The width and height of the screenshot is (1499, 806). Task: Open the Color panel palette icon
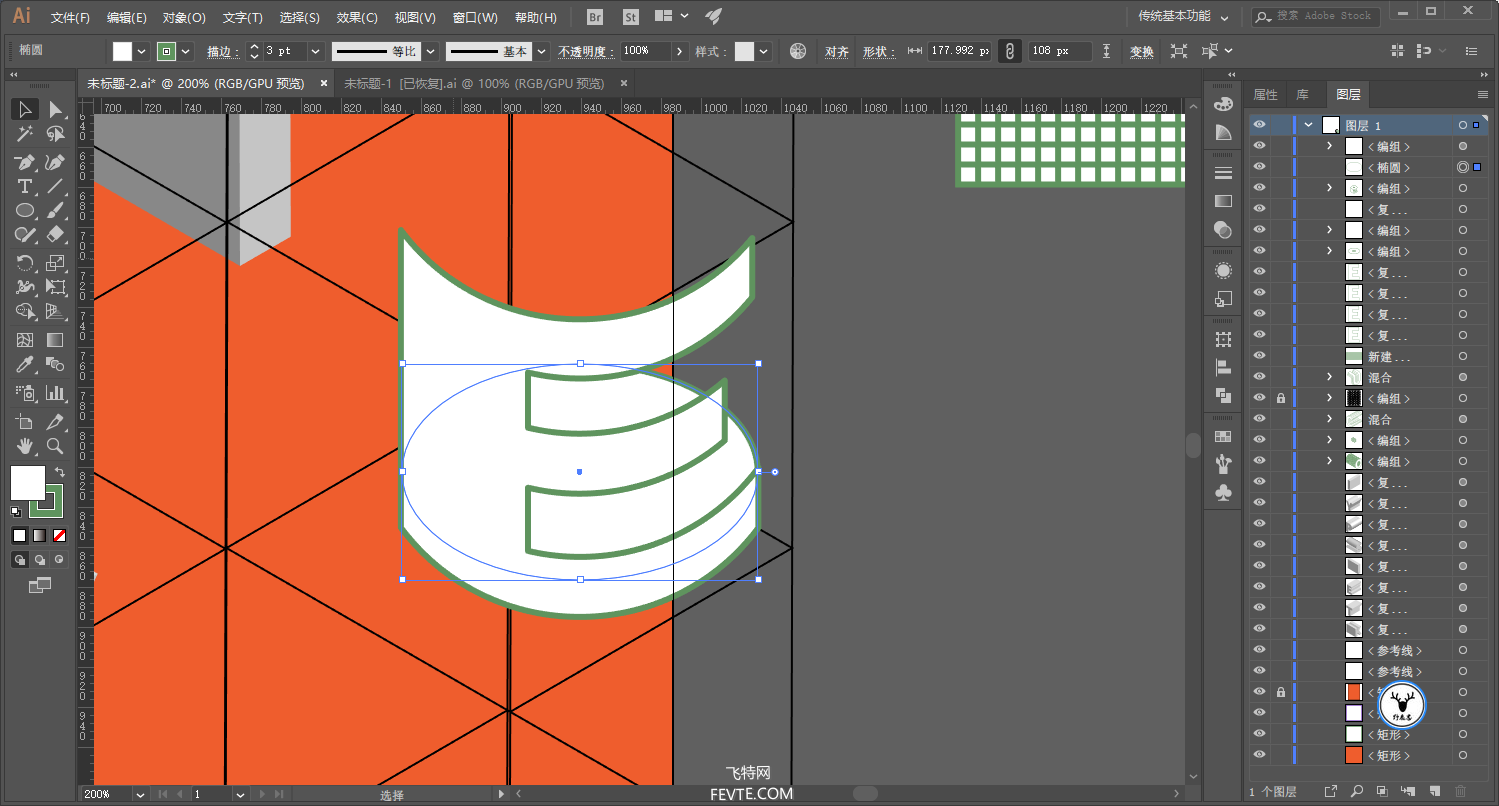pyautogui.click(x=1223, y=104)
